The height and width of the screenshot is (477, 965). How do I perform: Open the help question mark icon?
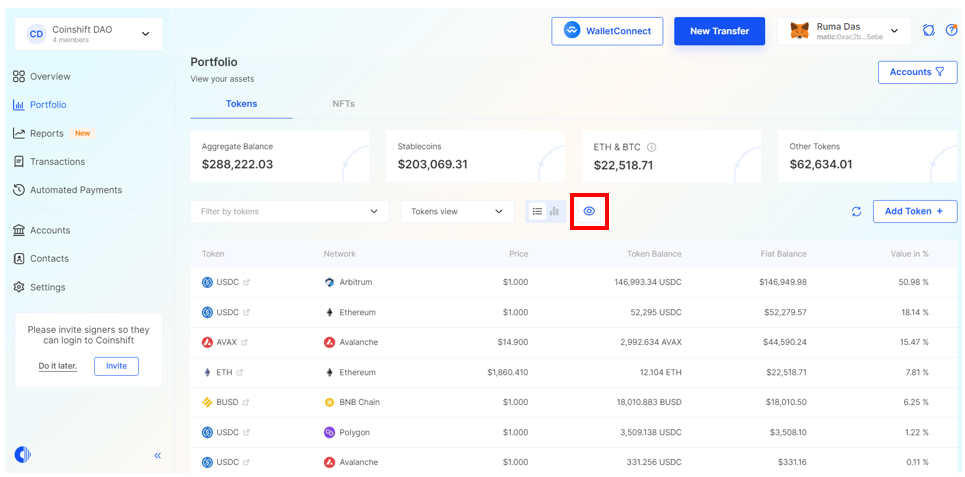(x=951, y=31)
